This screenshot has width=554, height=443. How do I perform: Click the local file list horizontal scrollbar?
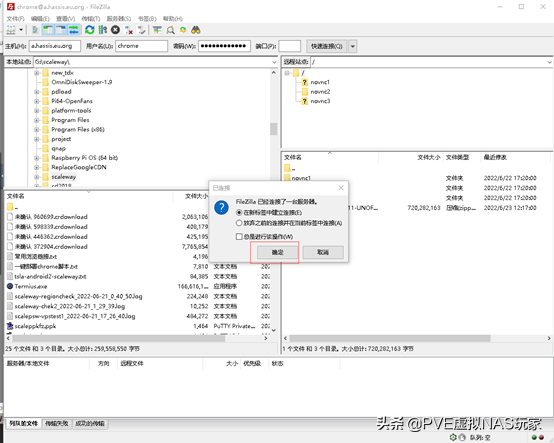tap(119, 338)
